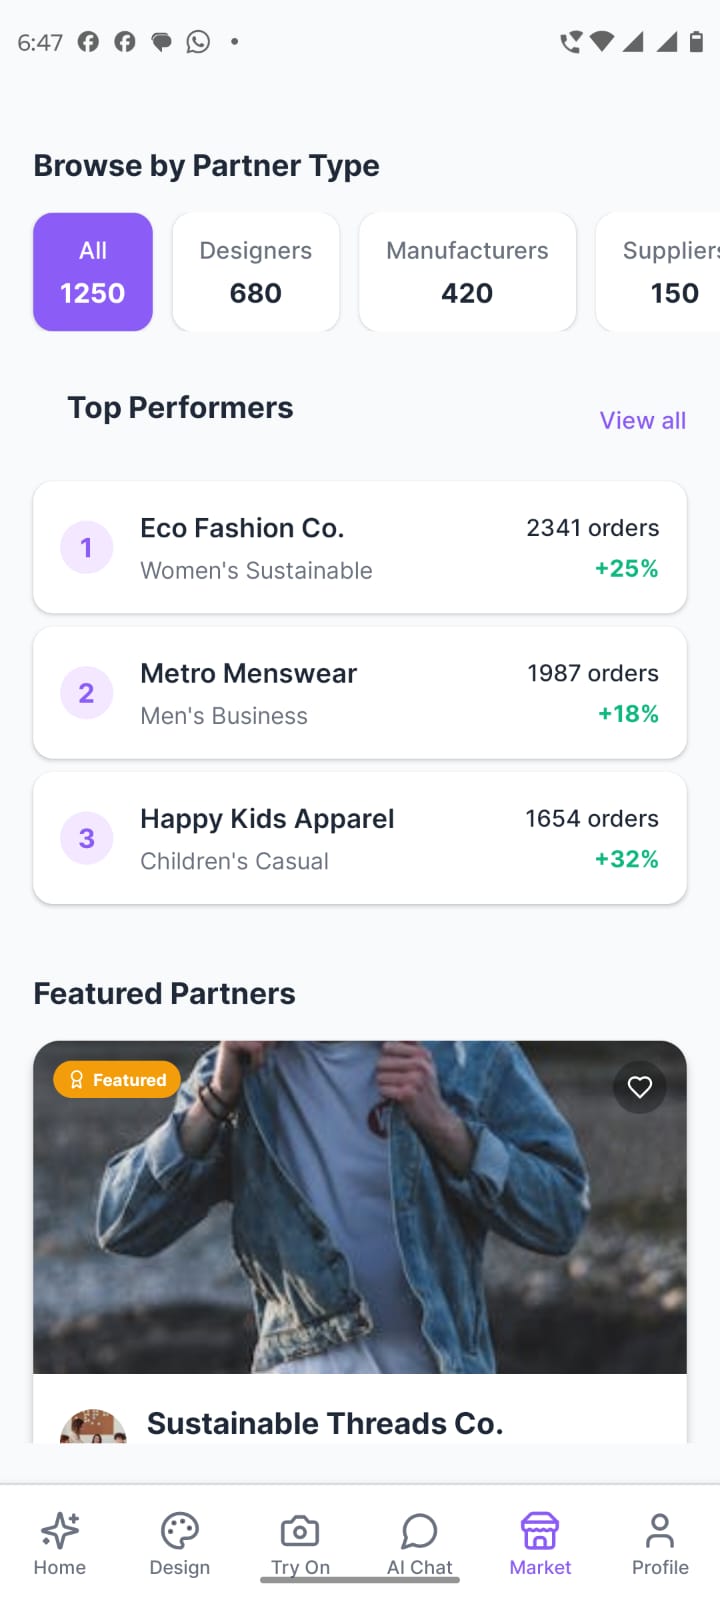Open Sustainable Threads Co. partner title
The height and width of the screenshot is (1600, 720).
point(325,1423)
